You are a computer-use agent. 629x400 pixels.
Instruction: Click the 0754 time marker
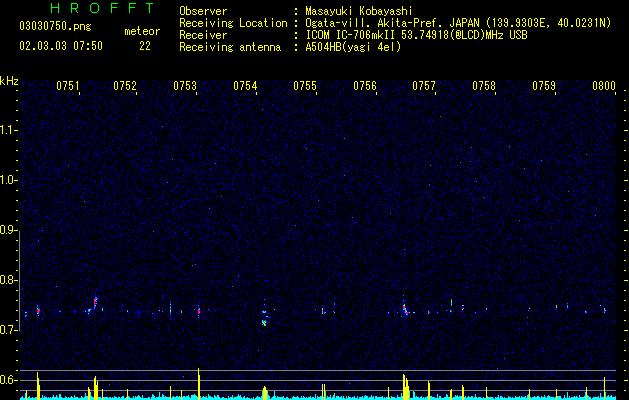click(x=245, y=86)
